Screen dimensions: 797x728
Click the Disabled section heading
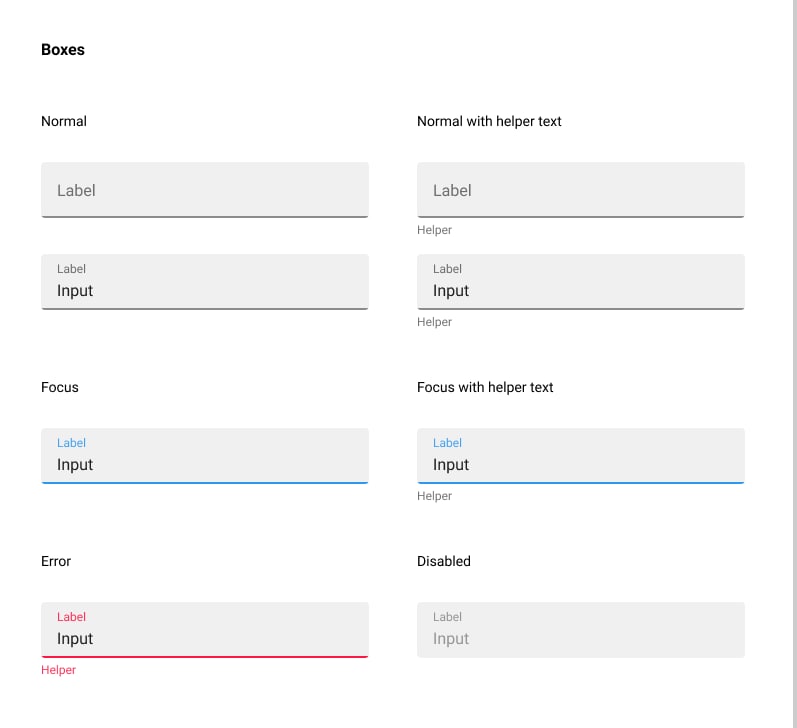coord(444,561)
